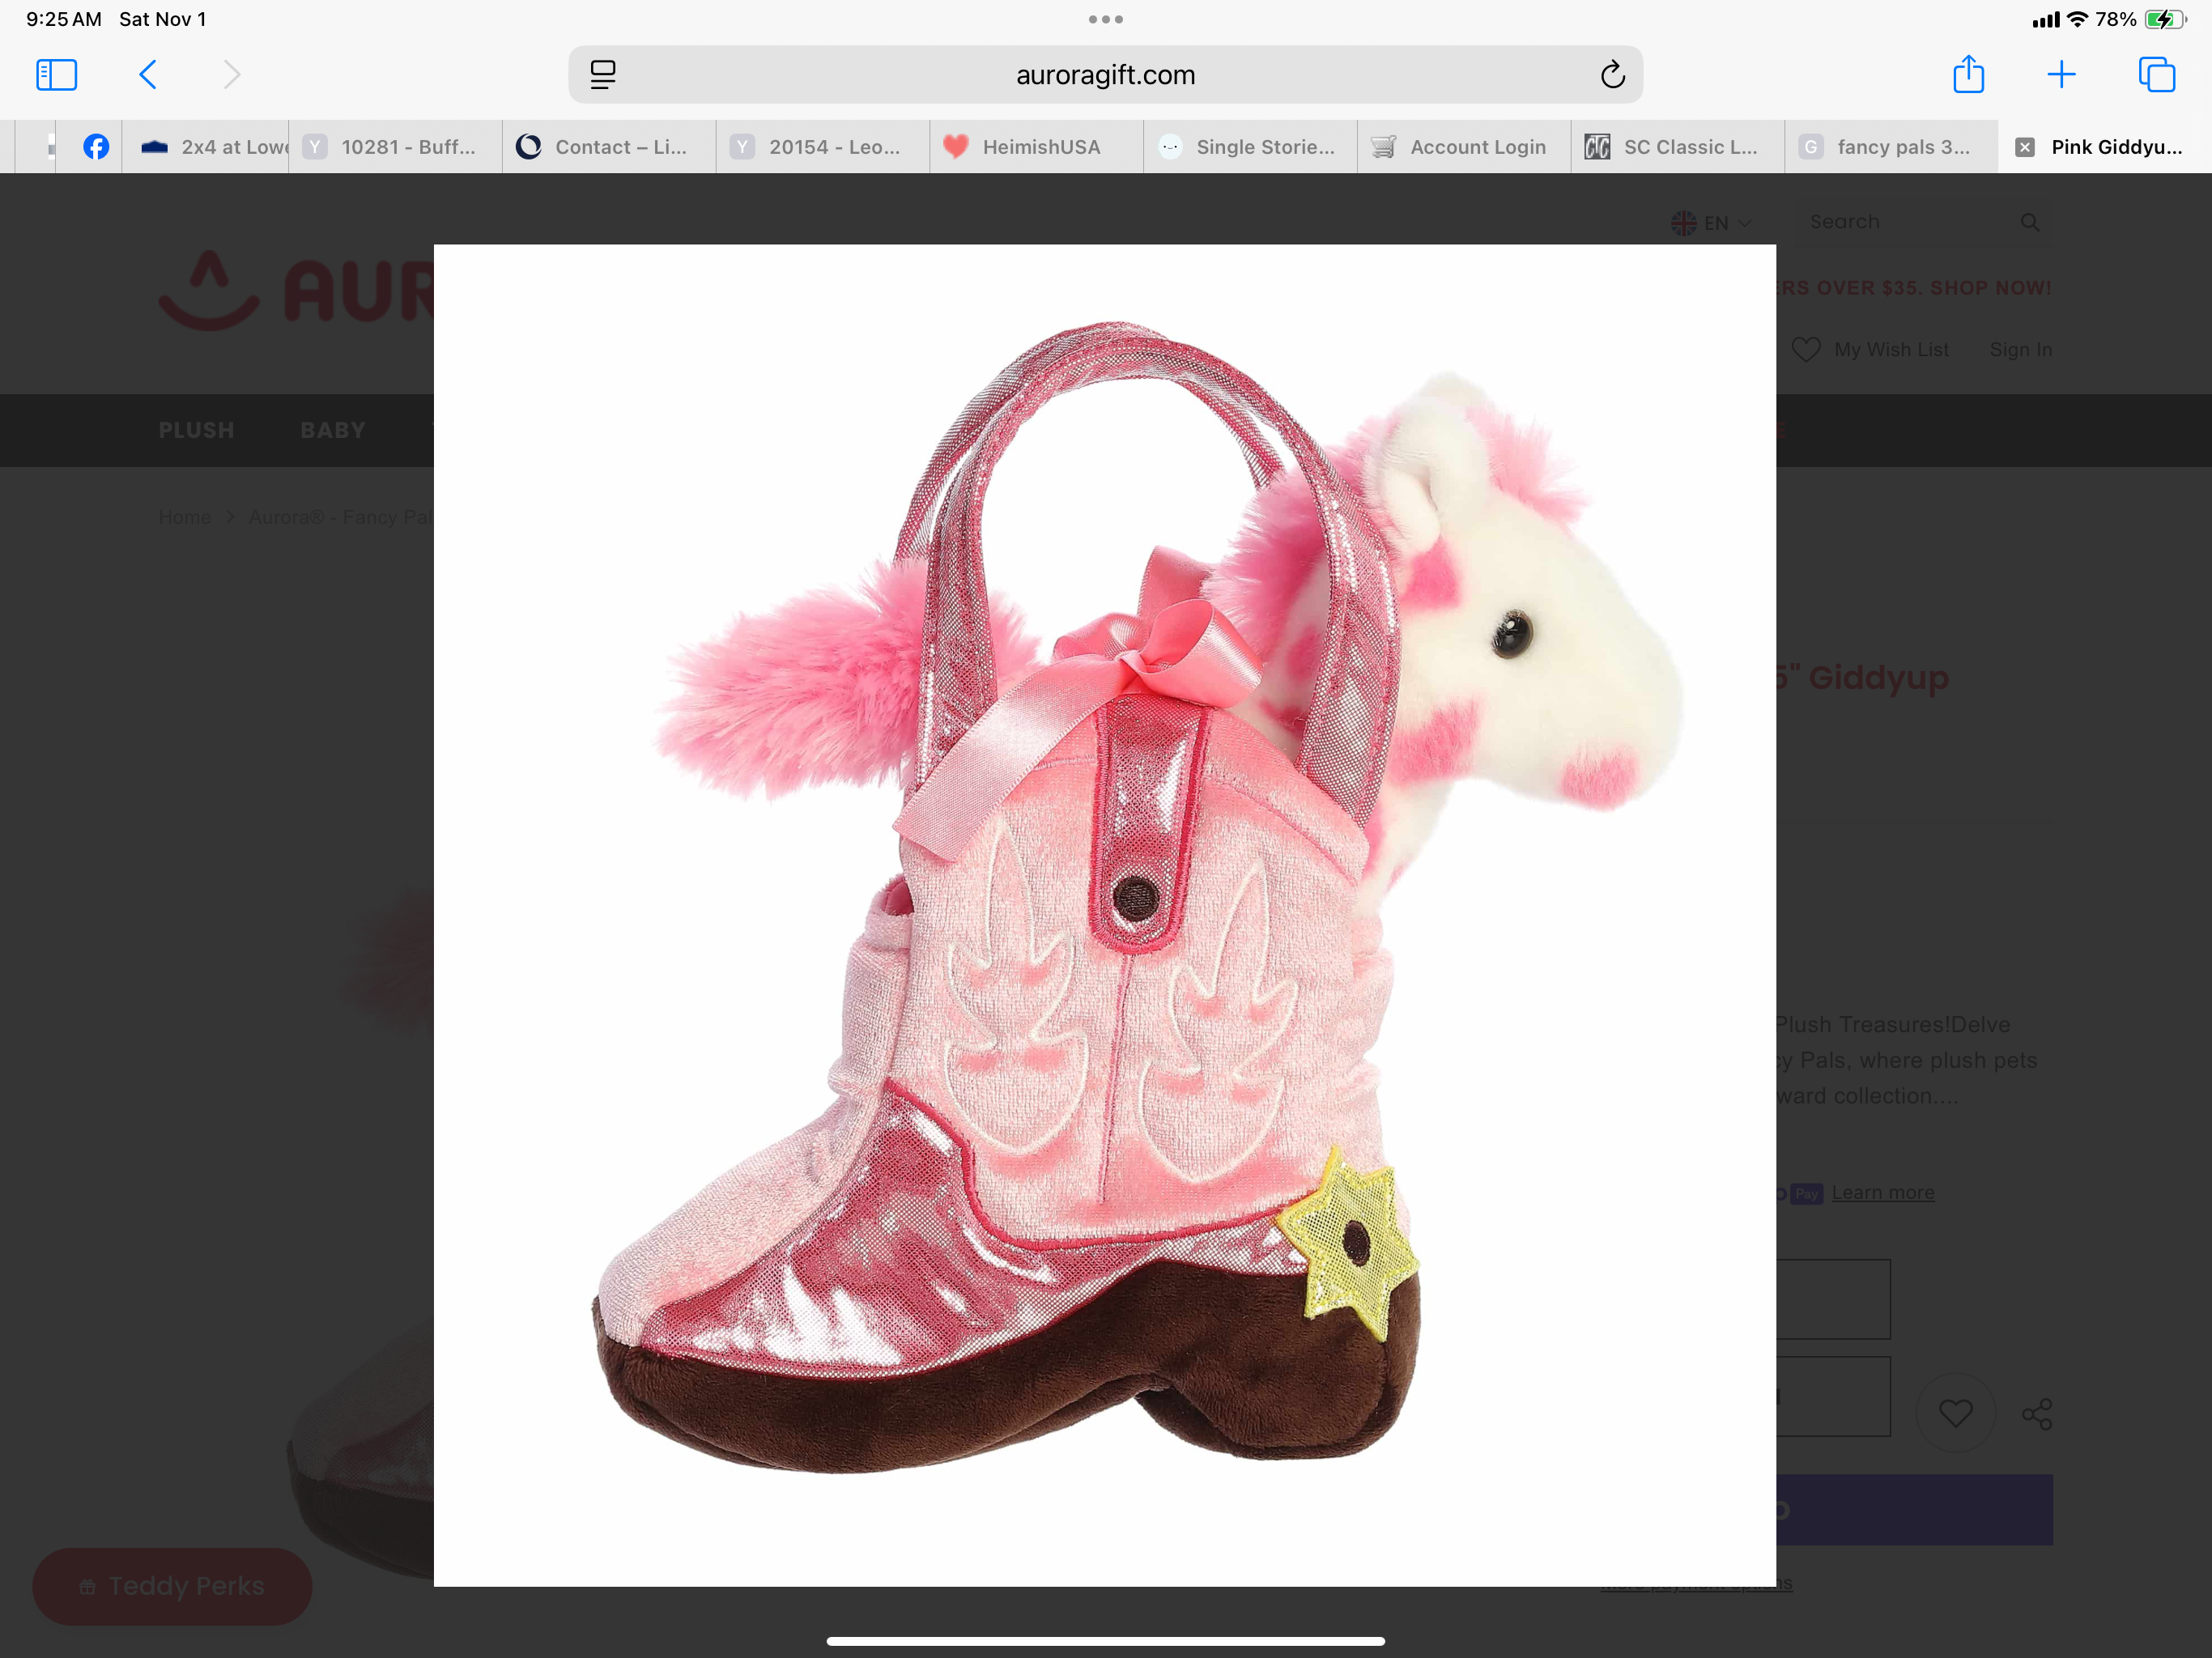This screenshot has height=1658, width=2212.
Task: Toggle the heart wishlist button
Action: coord(1955,1413)
